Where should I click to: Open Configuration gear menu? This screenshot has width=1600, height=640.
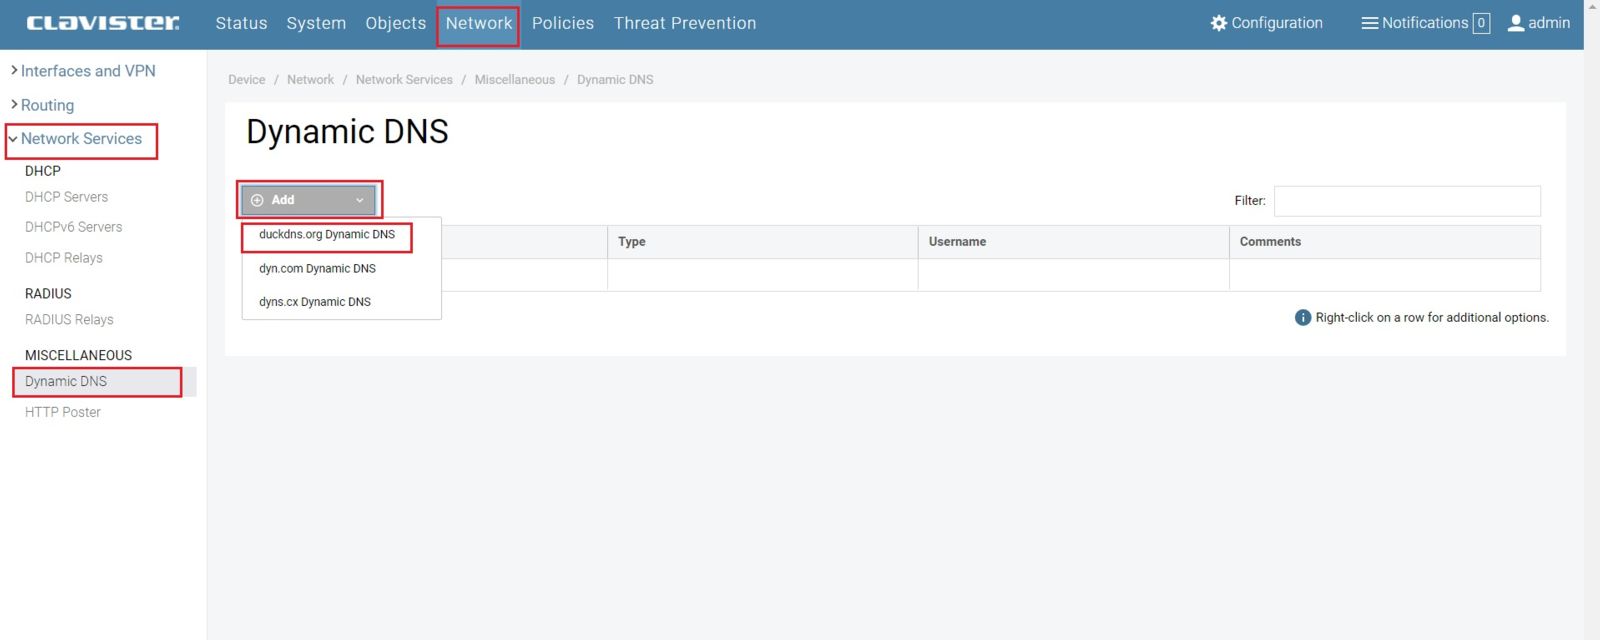click(1218, 23)
